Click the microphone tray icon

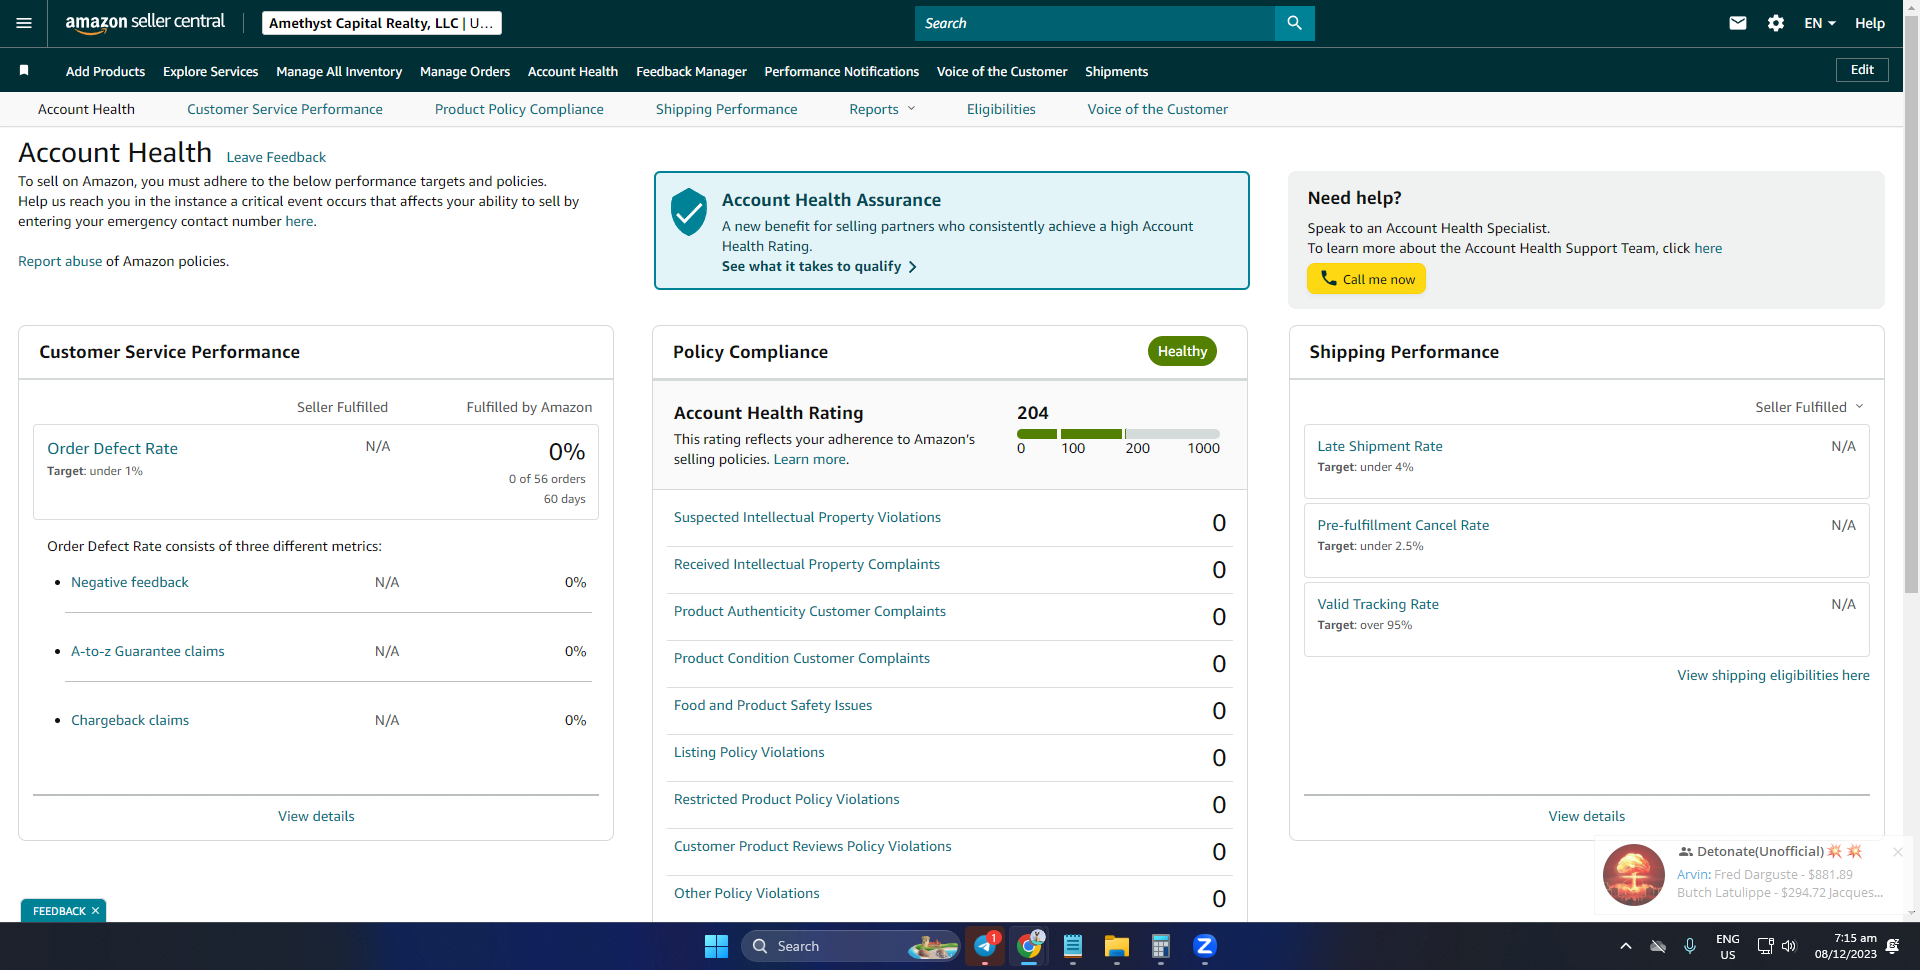click(1690, 946)
